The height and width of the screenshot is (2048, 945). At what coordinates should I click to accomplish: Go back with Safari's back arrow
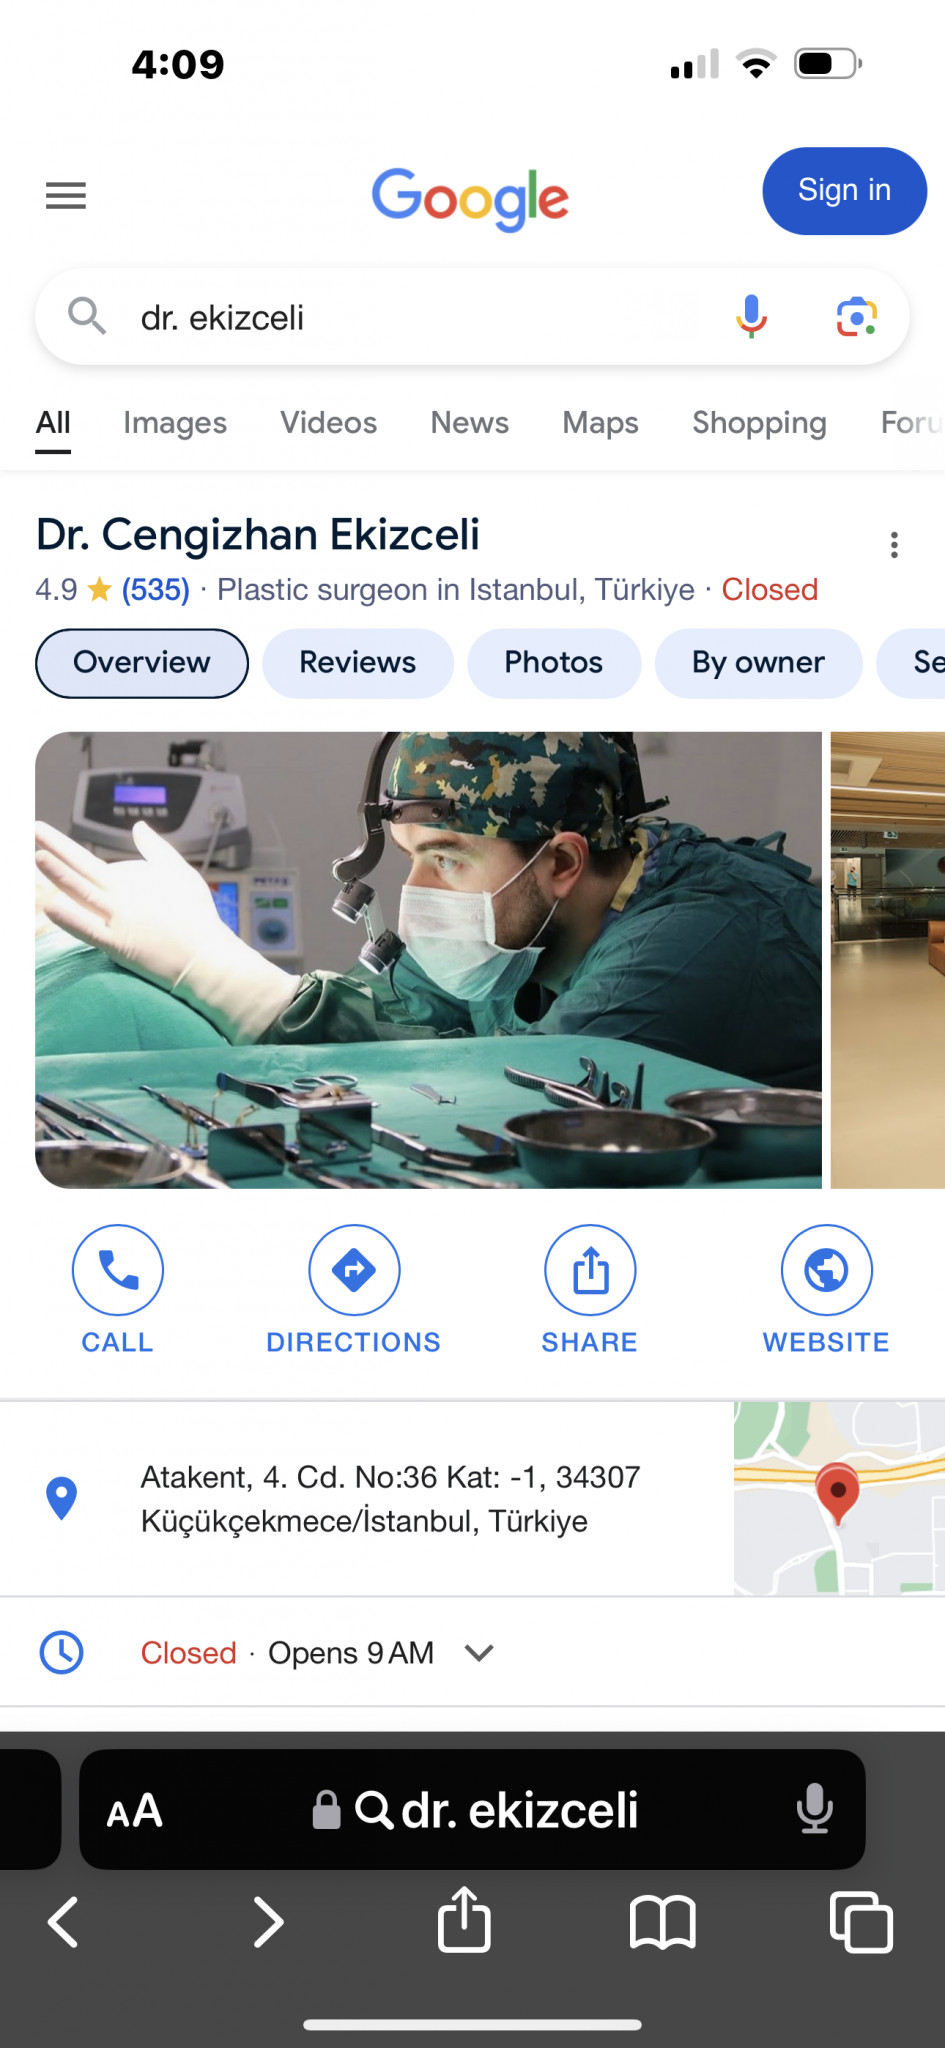(x=64, y=1922)
